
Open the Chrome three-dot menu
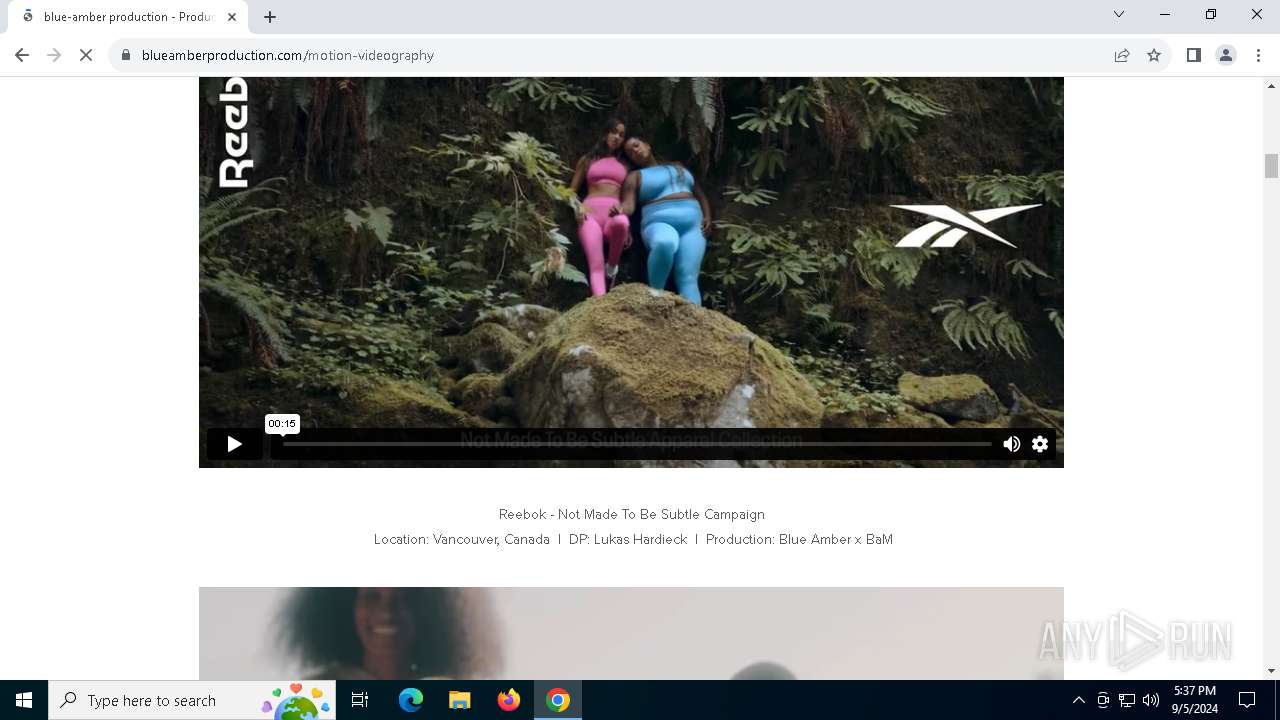click(x=1258, y=55)
